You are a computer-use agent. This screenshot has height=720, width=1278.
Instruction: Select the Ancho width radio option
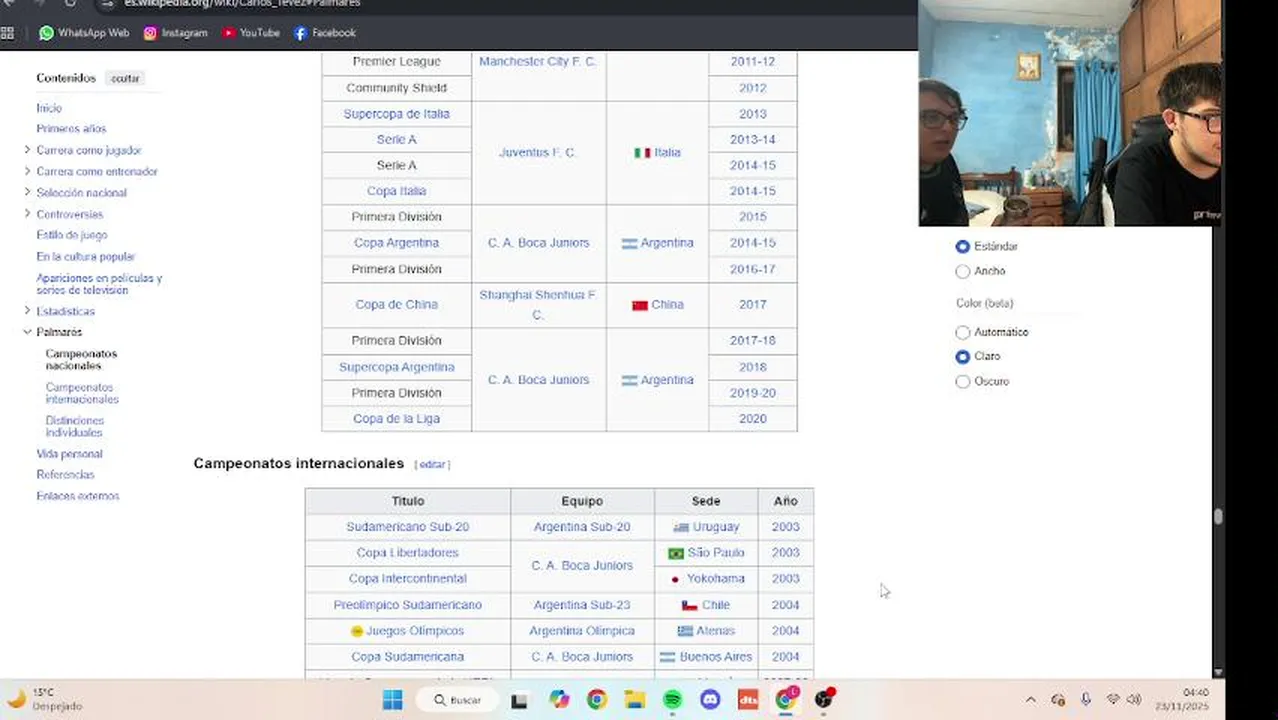pyautogui.click(x=963, y=271)
